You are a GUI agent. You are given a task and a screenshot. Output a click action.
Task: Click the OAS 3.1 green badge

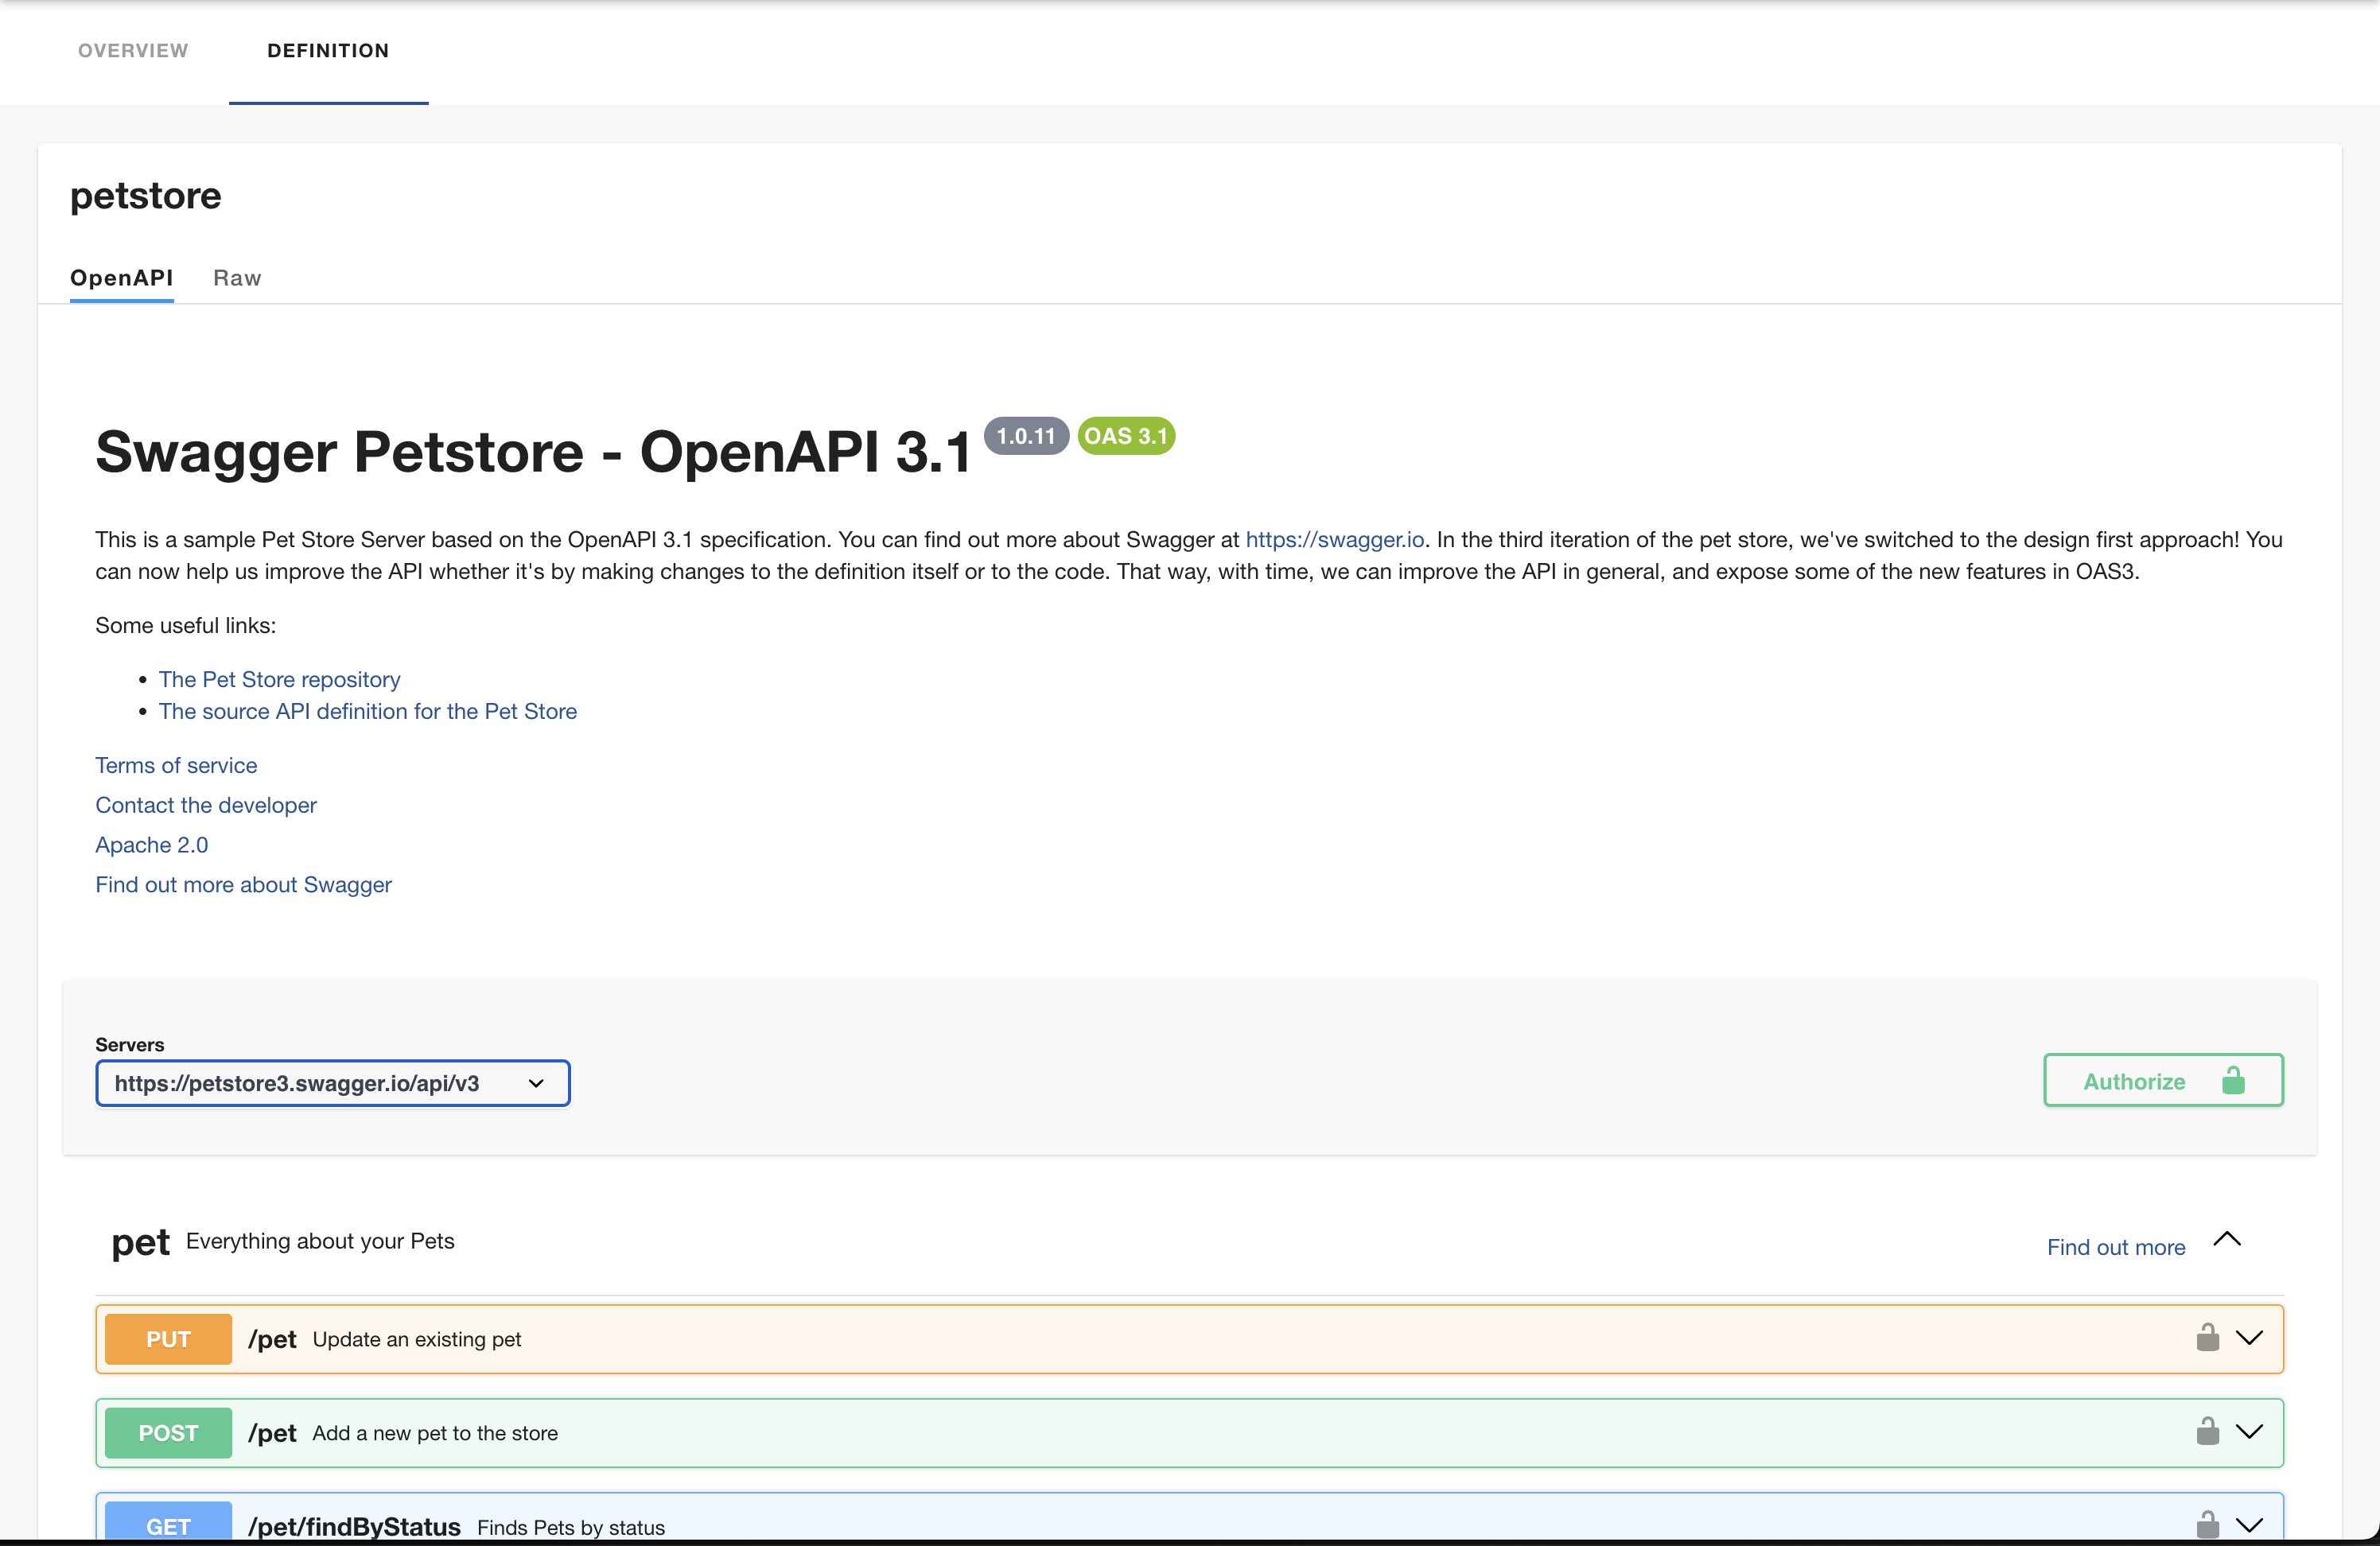click(x=1126, y=436)
